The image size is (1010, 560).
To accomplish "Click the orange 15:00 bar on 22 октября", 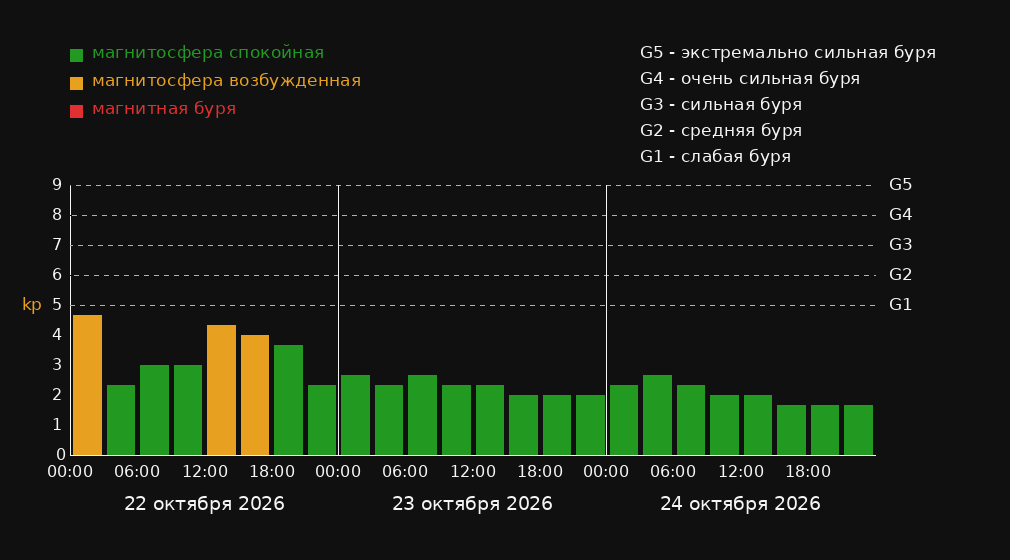I will (x=255, y=395).
